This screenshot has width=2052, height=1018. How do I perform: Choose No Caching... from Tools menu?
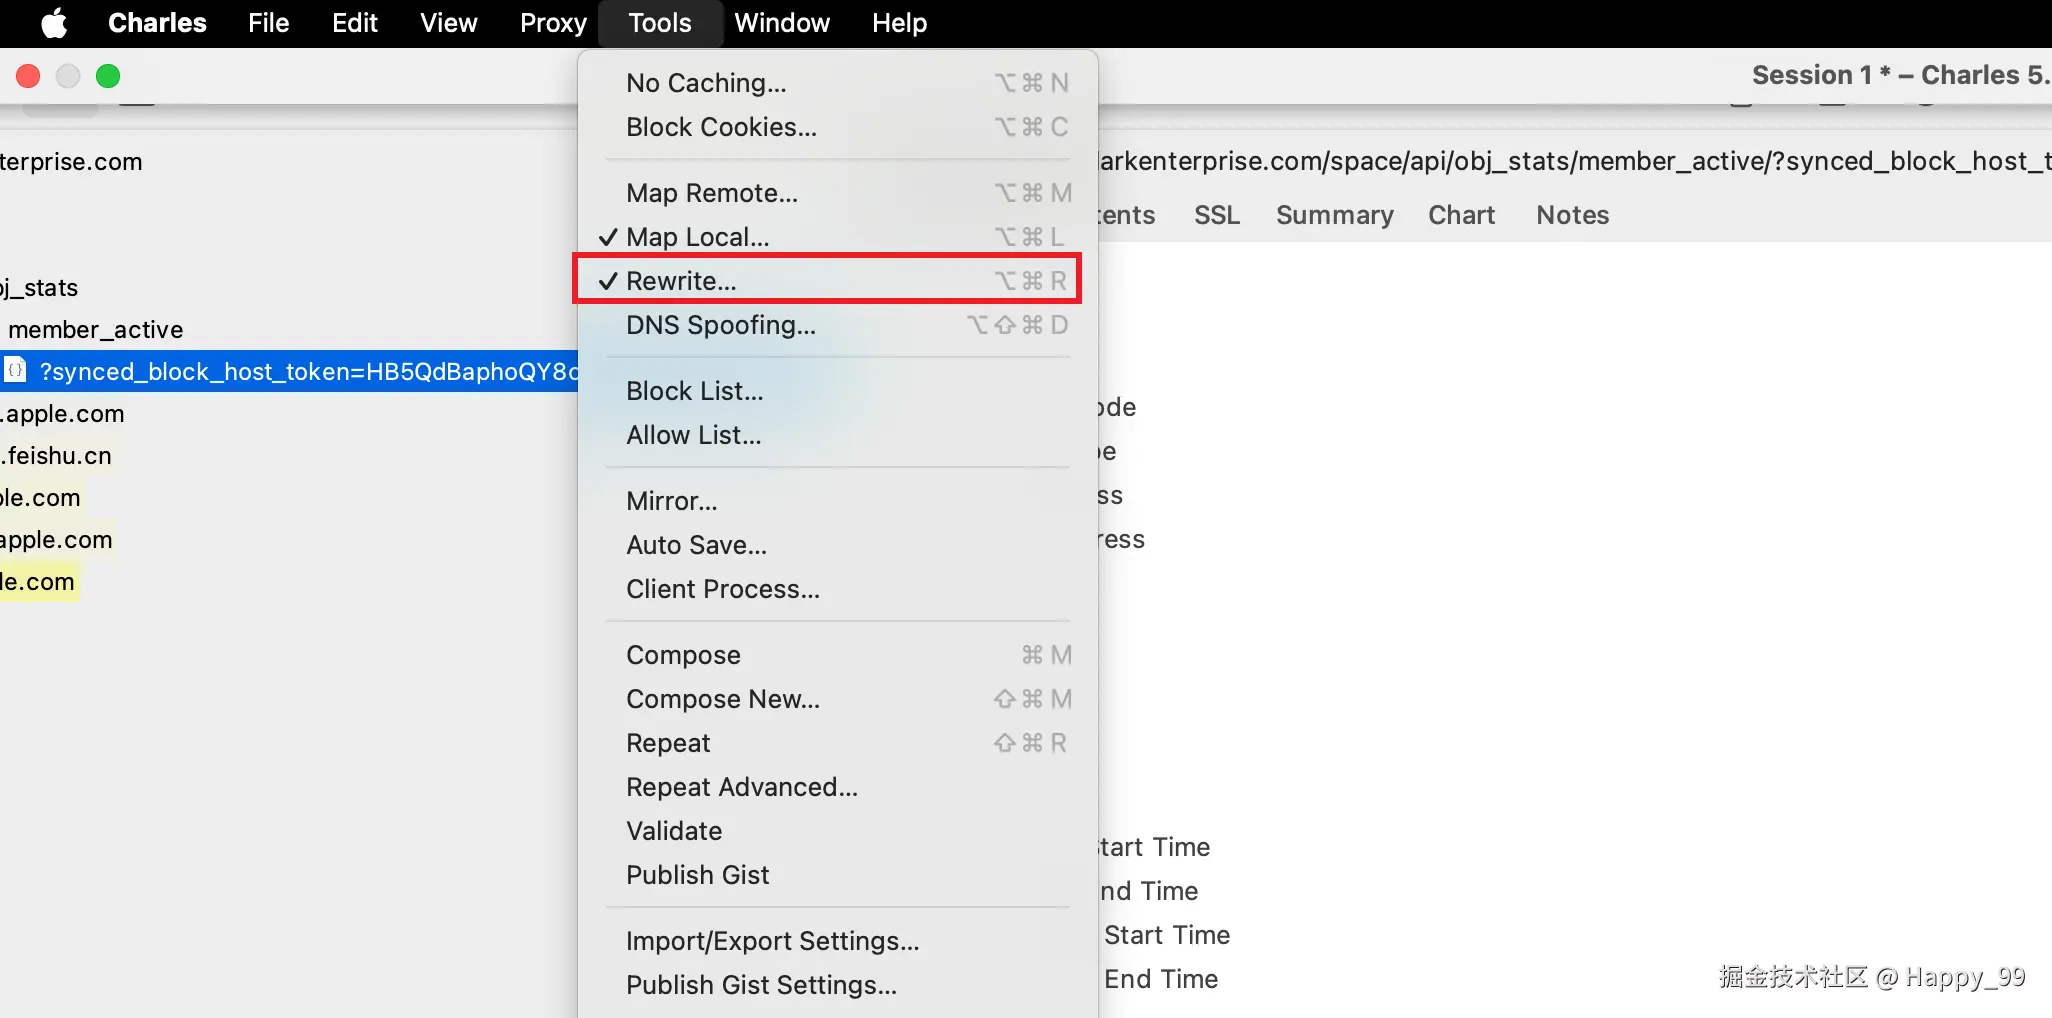tap(838, 83)
